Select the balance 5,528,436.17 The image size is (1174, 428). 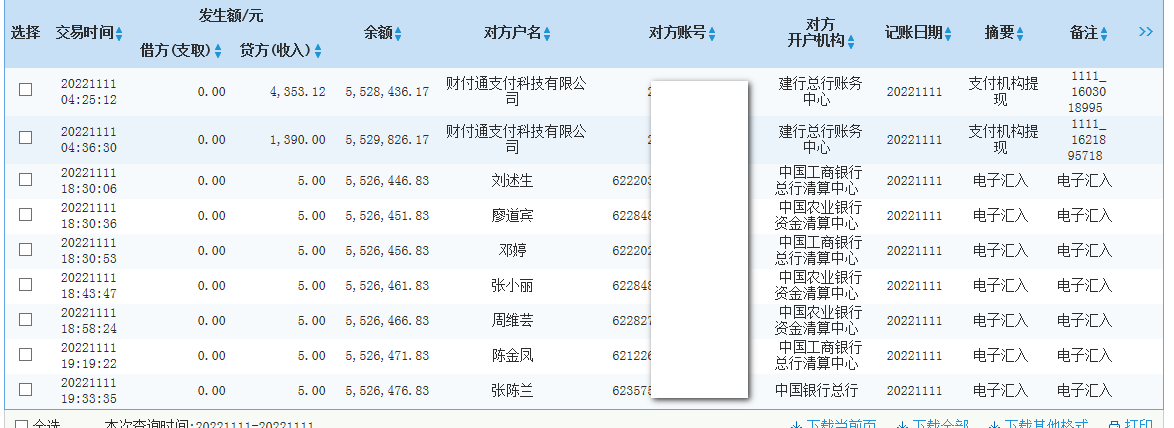click(387, 92)
